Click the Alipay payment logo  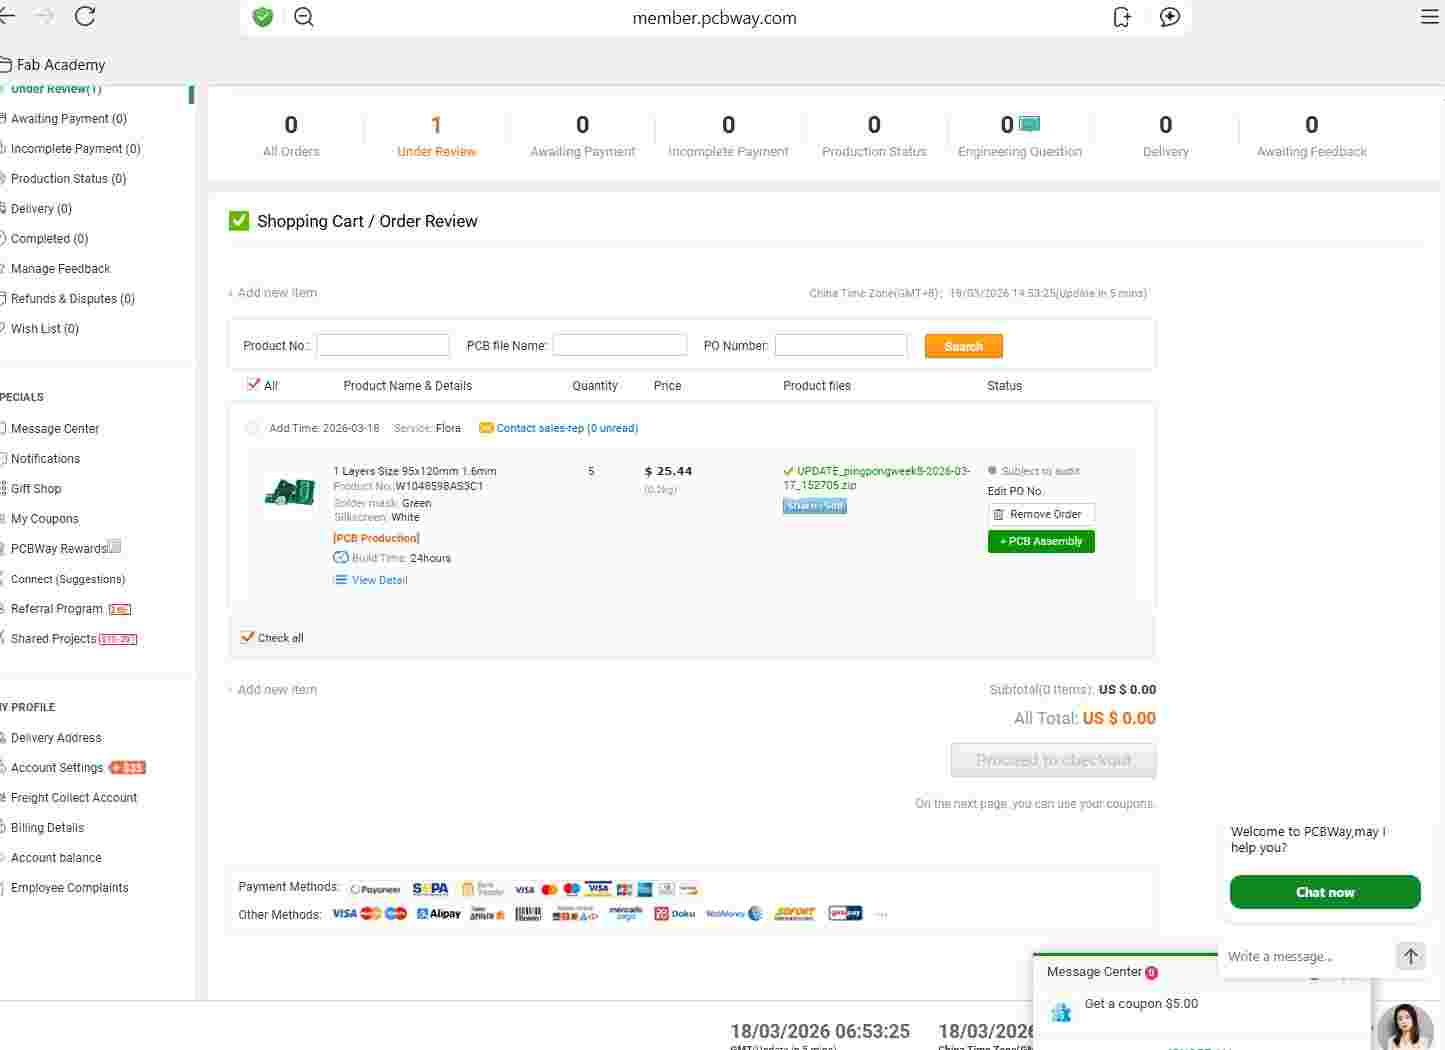tap(439, 914)
